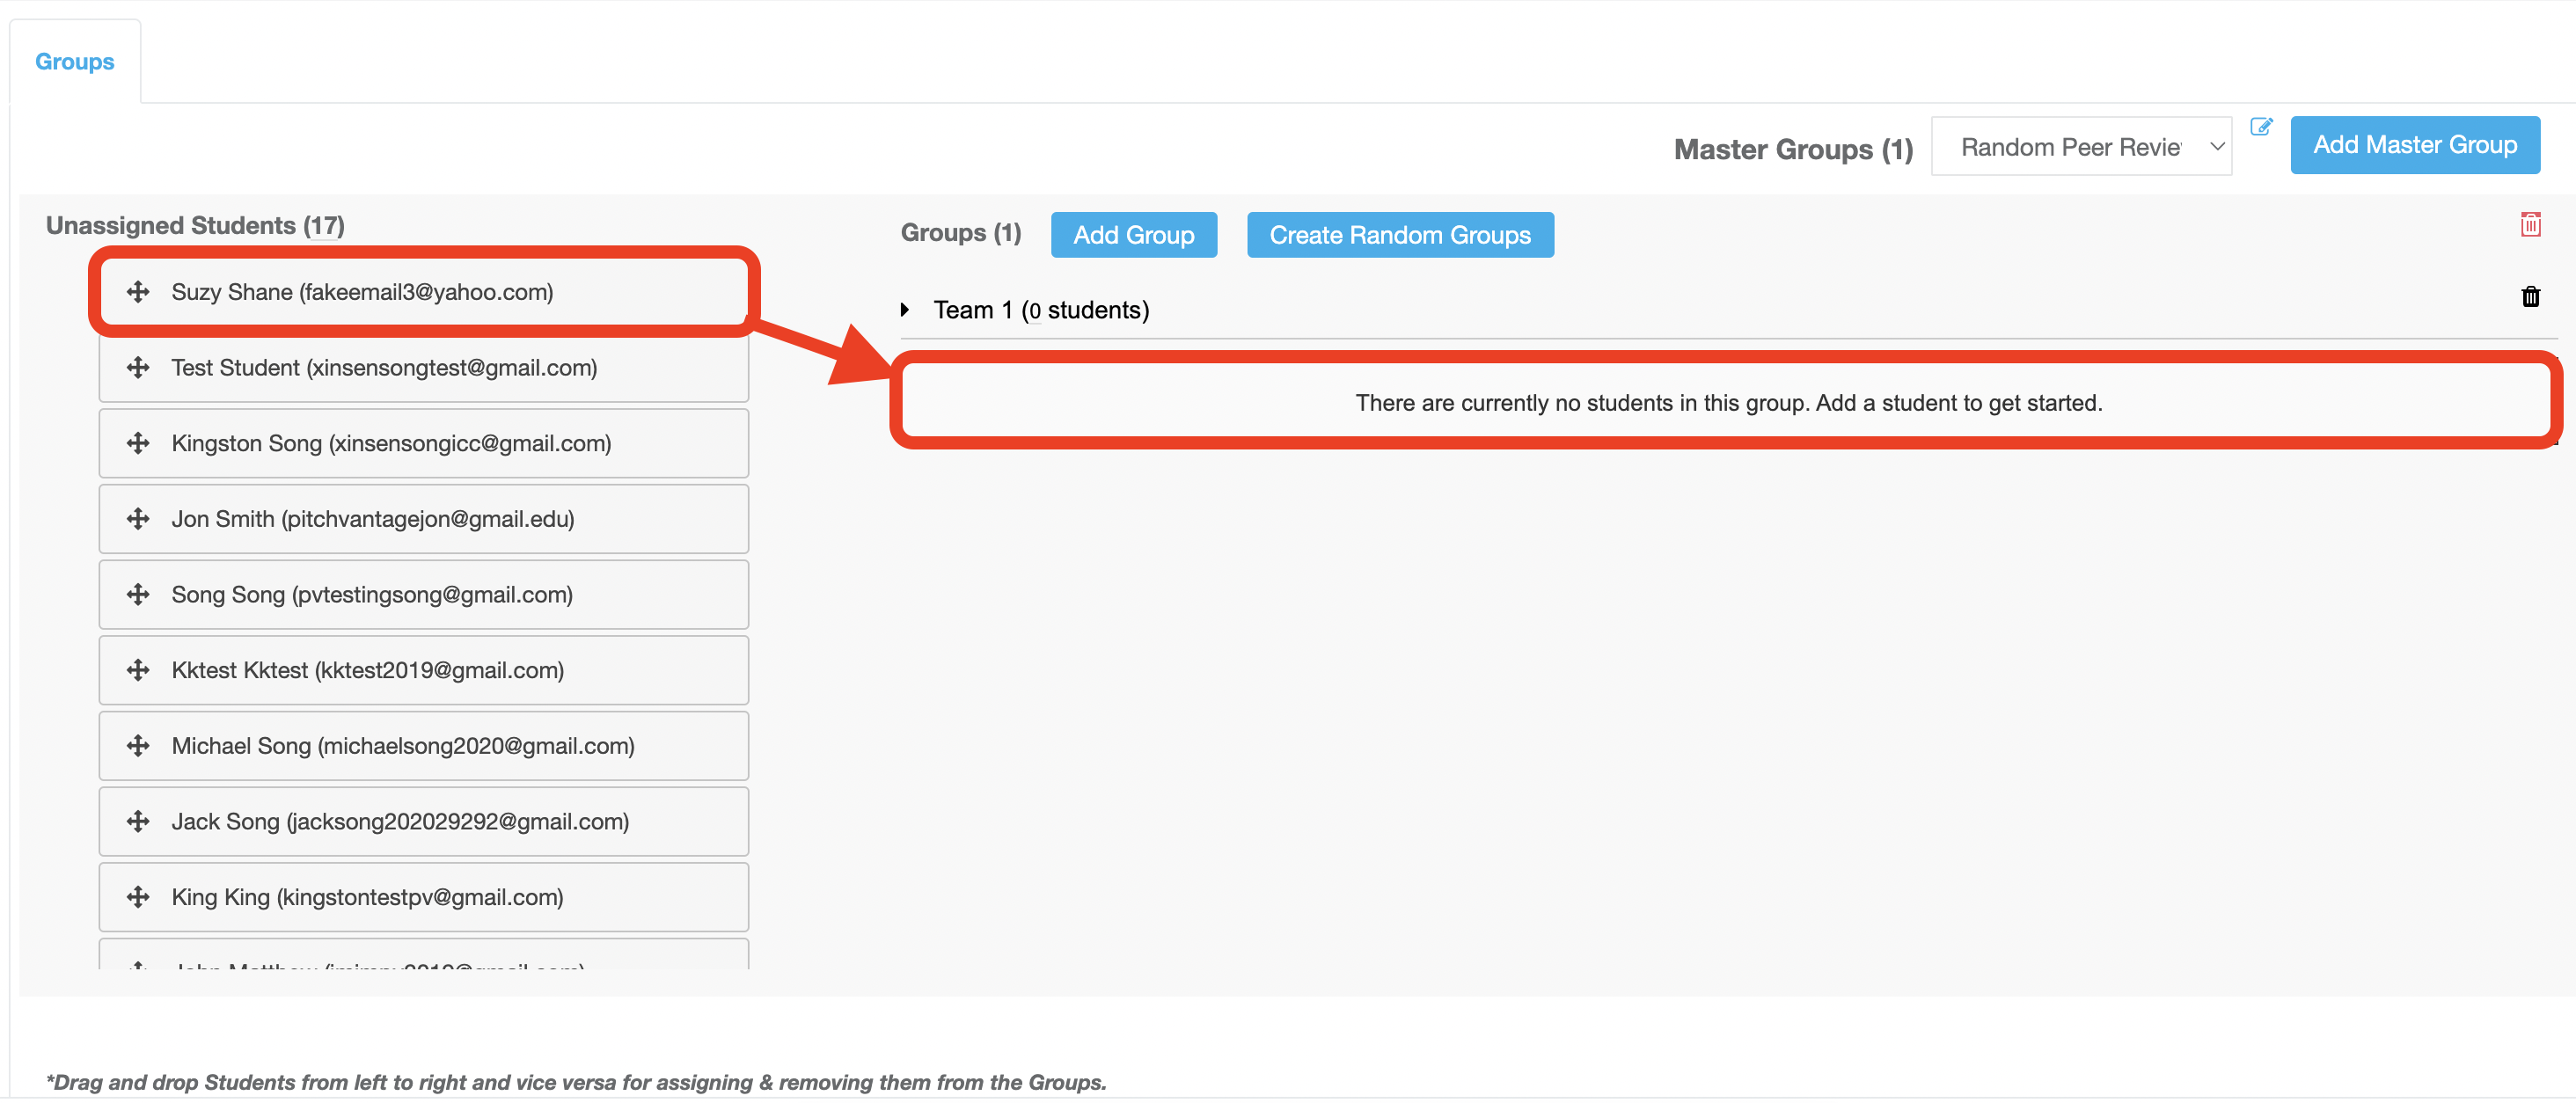Click the edit master group pencil icon
Screen dimensions: 2576x1103
tap(2260, 127)
